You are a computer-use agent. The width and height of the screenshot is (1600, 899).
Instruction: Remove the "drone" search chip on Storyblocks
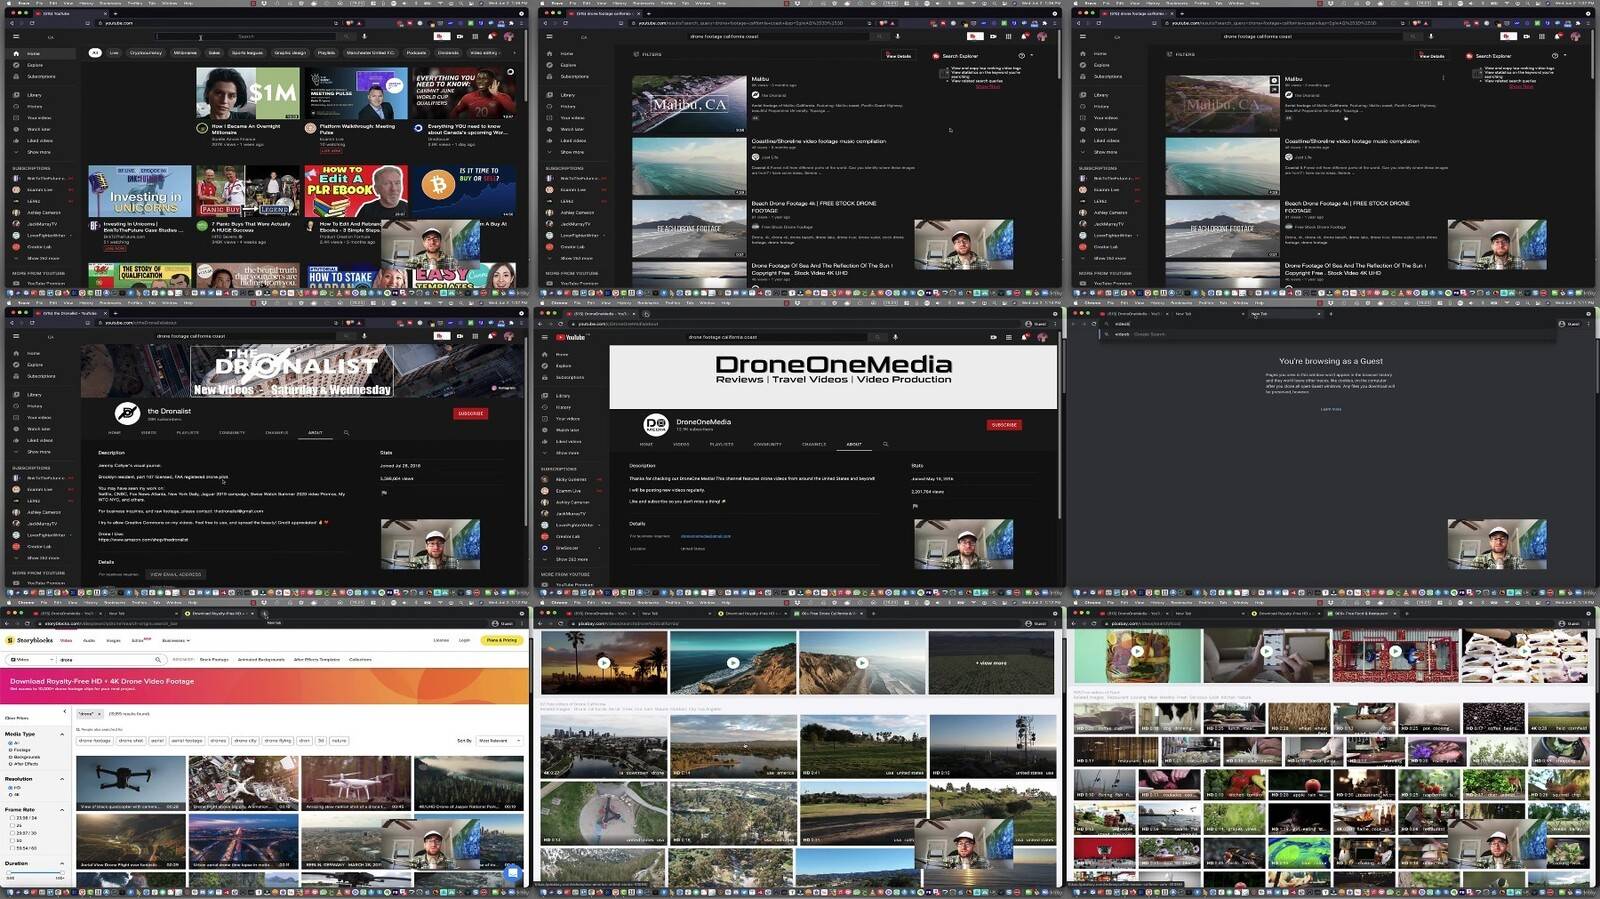[99, 714]
